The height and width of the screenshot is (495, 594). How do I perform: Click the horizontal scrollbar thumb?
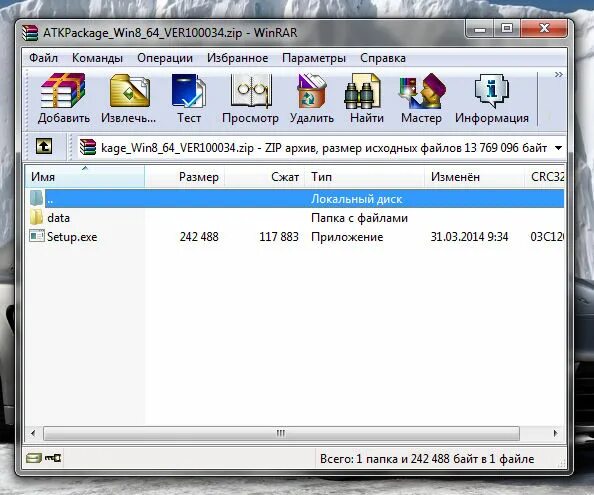coord(281,433)
